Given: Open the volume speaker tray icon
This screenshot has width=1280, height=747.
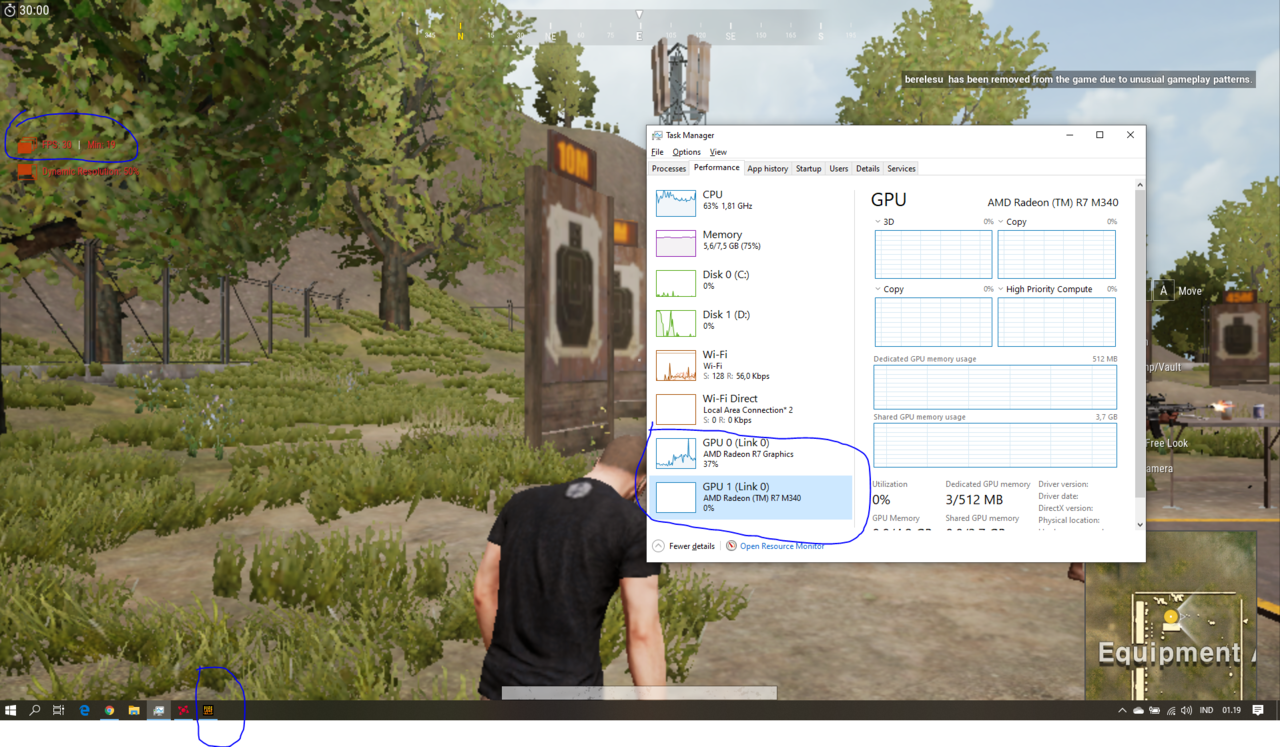Looking at the screenshot, I should (1186, 710).
